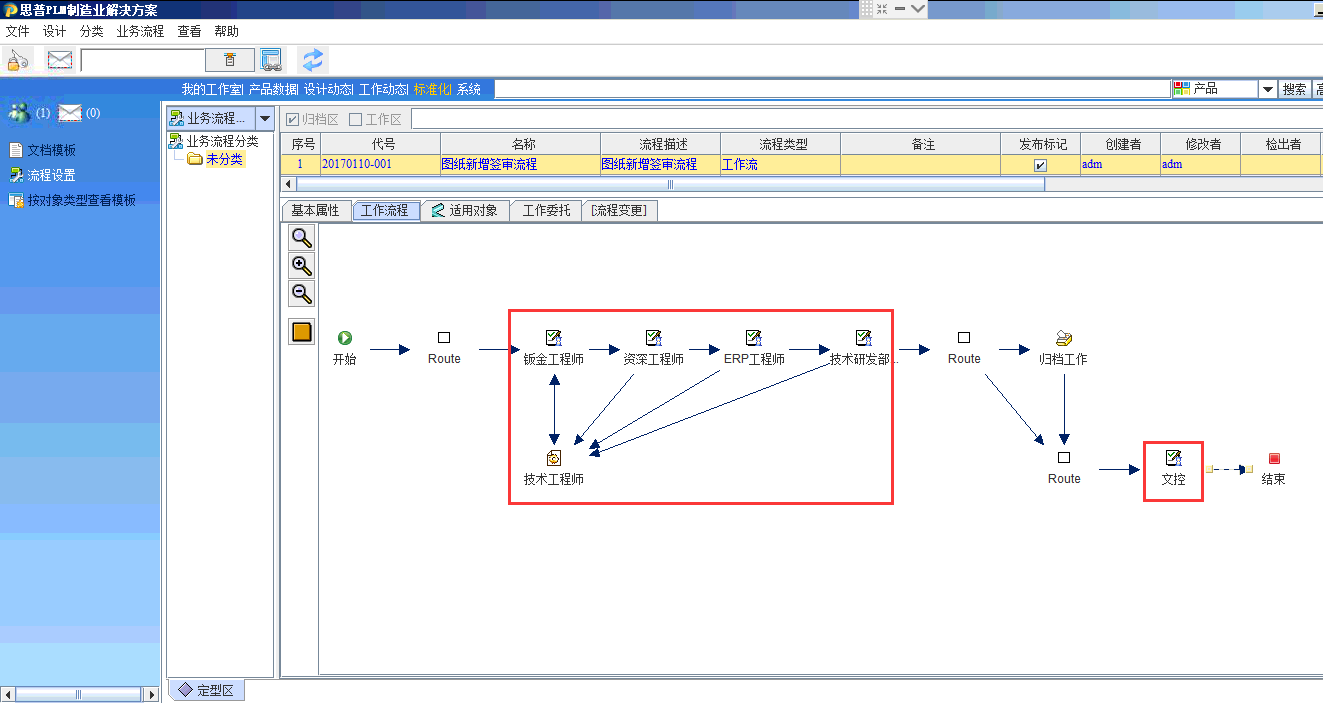Select the Route node before 归档工作

(964, 348)
